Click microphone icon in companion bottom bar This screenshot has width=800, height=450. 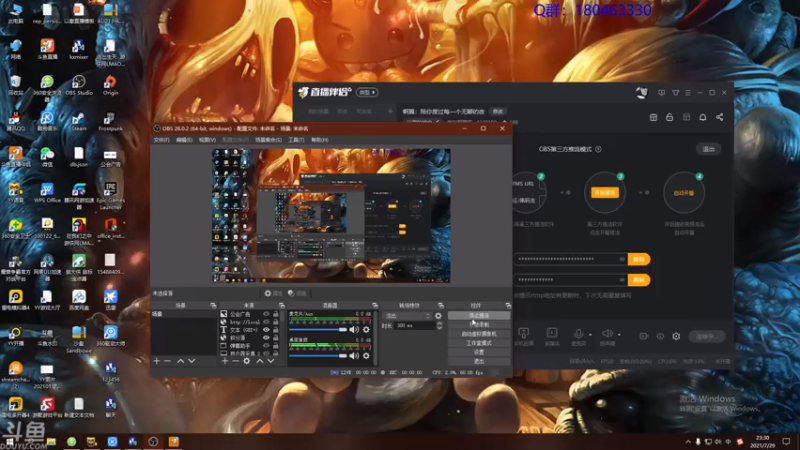(578, 333)
